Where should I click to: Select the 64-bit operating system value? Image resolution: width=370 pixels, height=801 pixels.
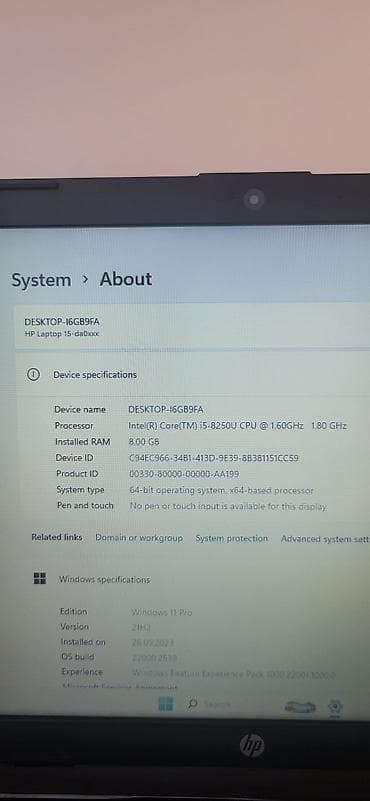[x=221, y=490]
